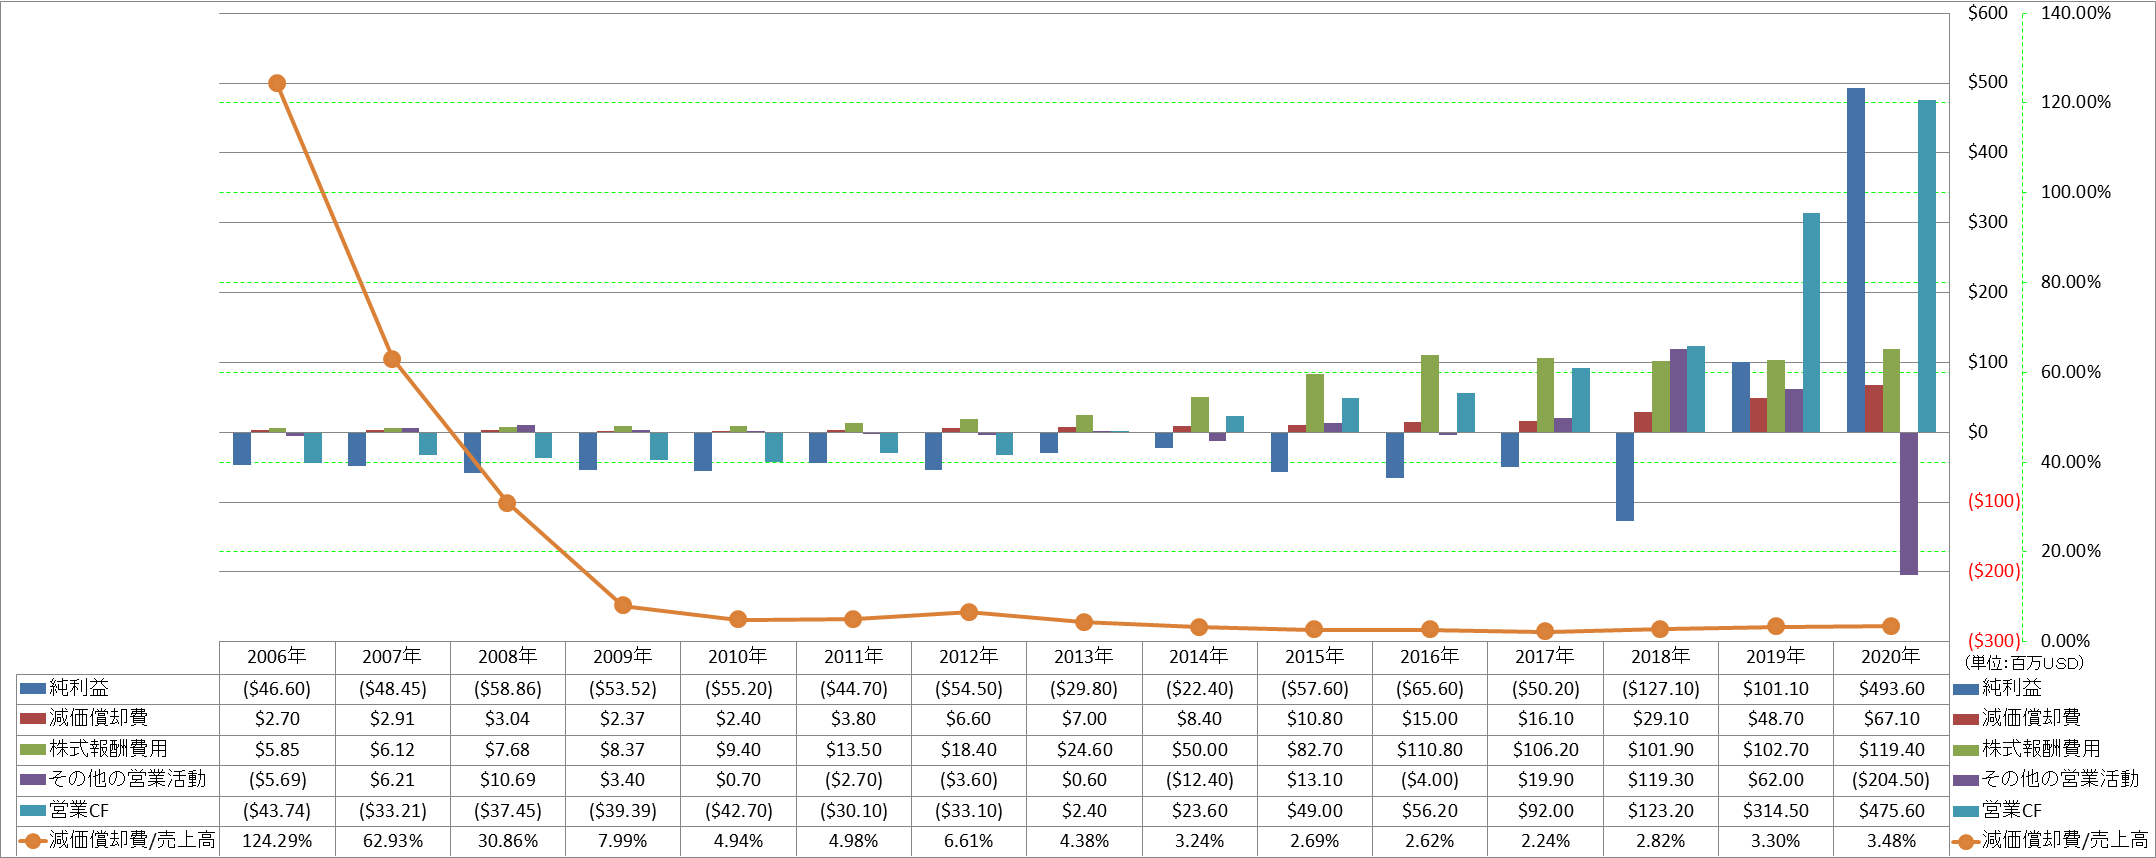
Task: Click the 純利益 cell showing $493.60
Action: 1891,689
